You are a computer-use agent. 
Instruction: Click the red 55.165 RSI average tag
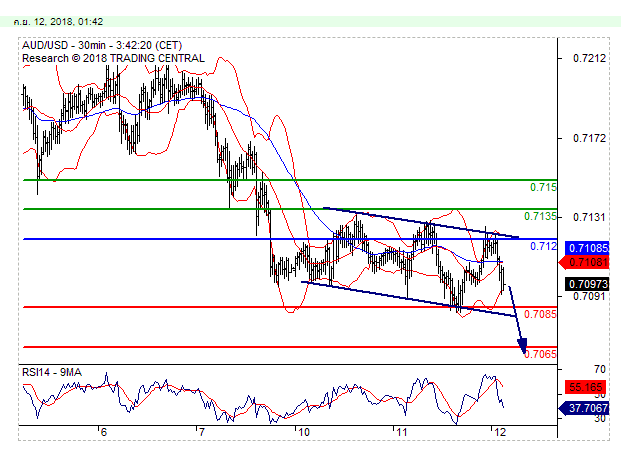[x=587, y=387]
